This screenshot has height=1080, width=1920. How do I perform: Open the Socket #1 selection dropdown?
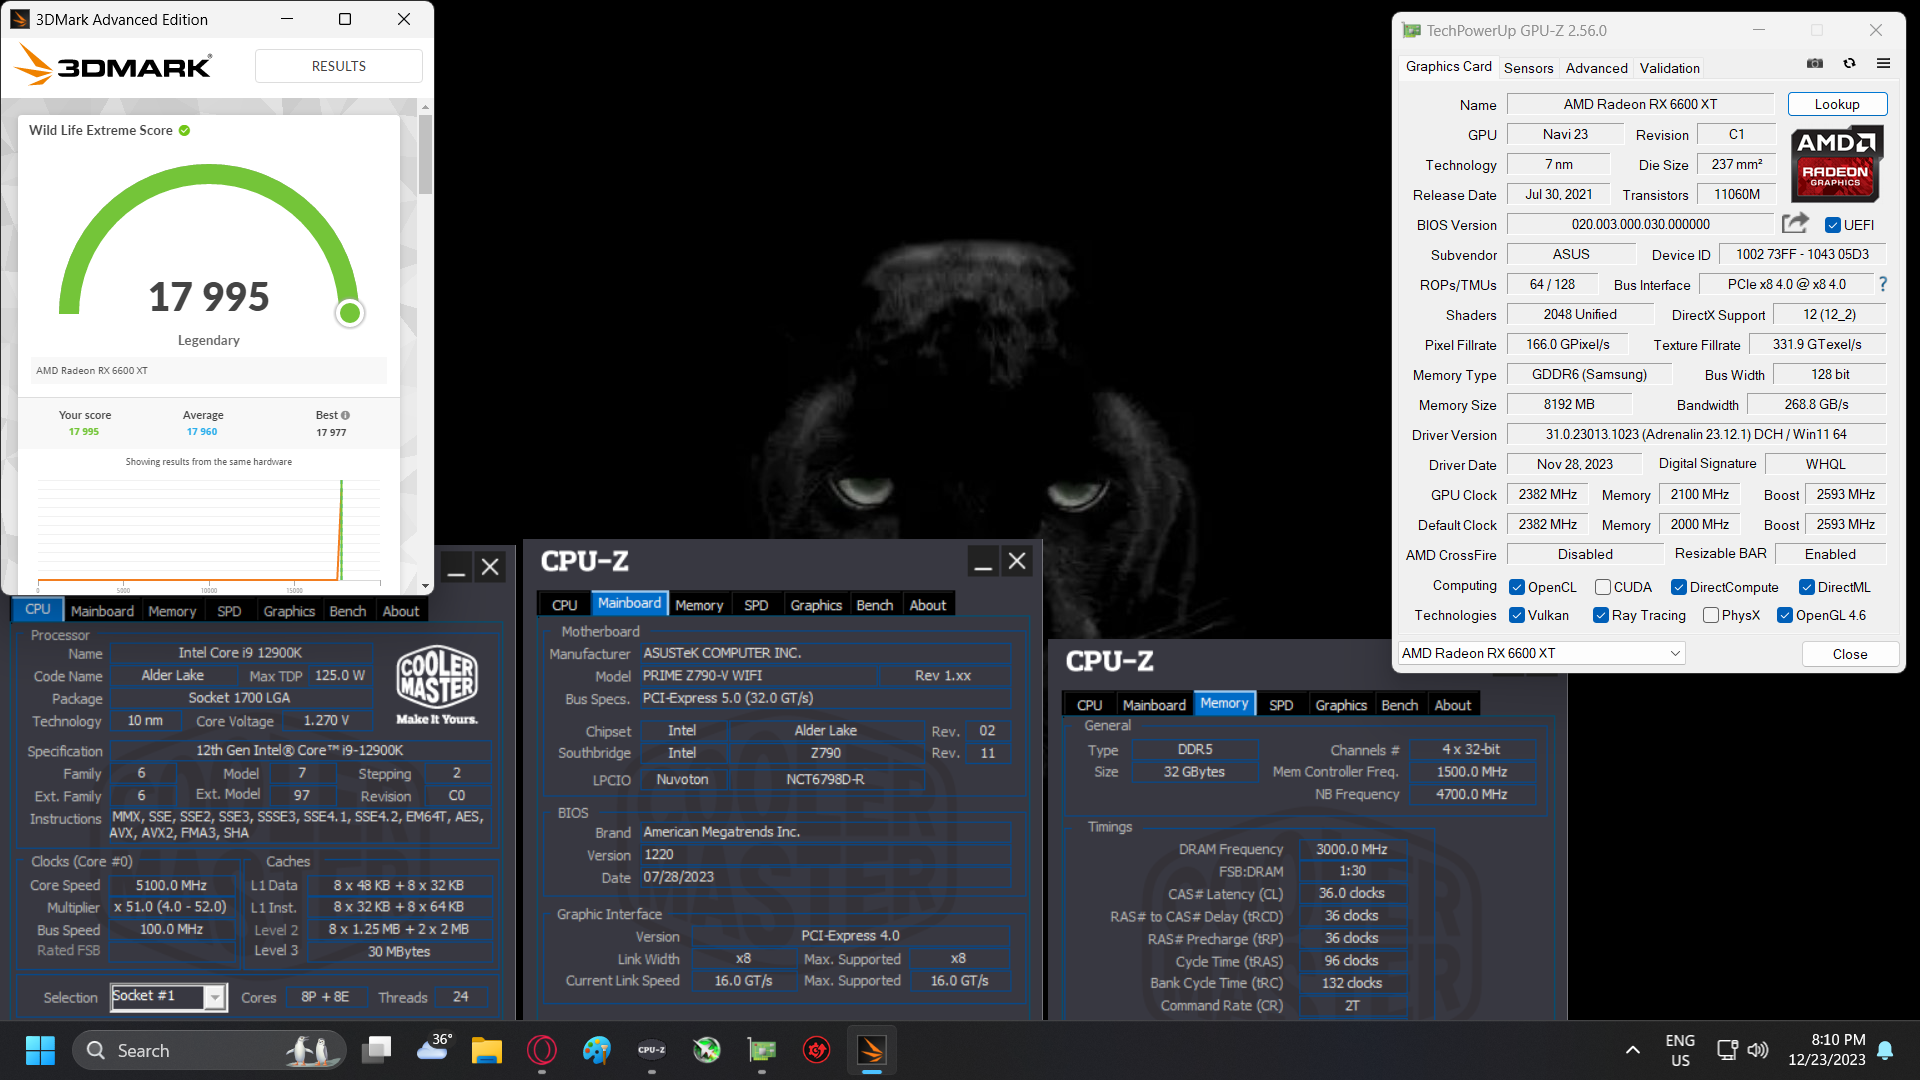click(x=168, y=996)
